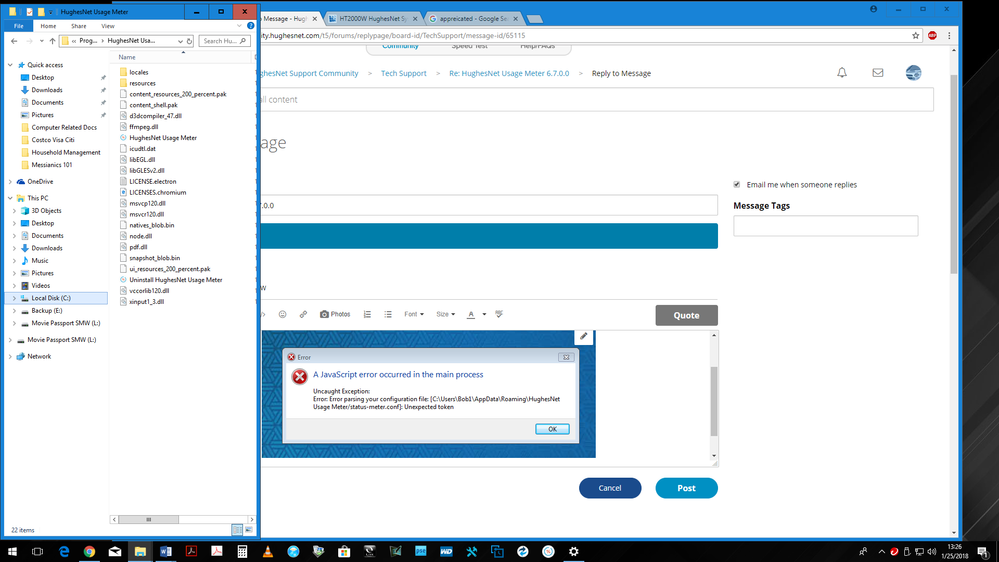Click the spell check icon
999x562 pixels.
(x=499, y=314)
